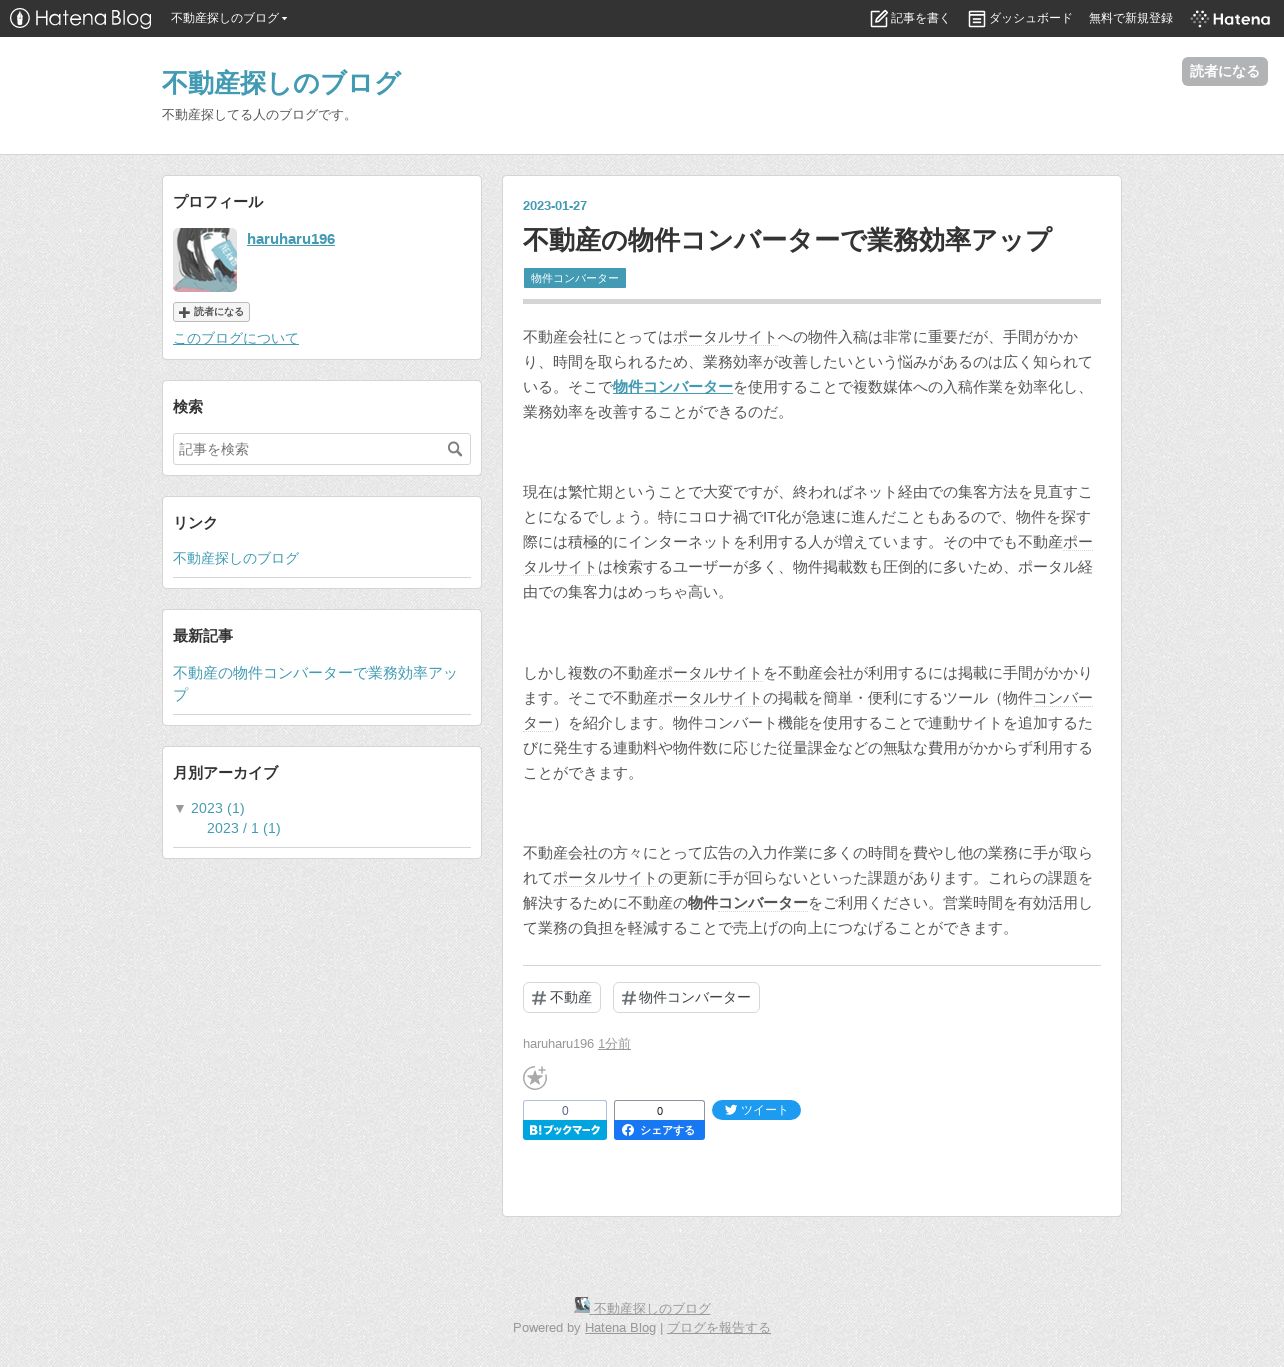This screenshot has width=1284, height=1367.
Task: Click gray 読者になる button at top right
Action: point(1225,71)
